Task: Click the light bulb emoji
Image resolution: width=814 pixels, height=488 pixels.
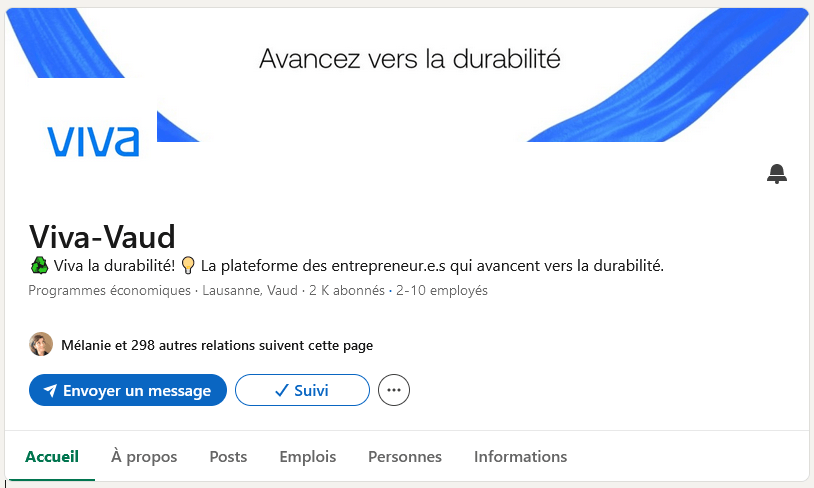Action: tap(187, 266)
